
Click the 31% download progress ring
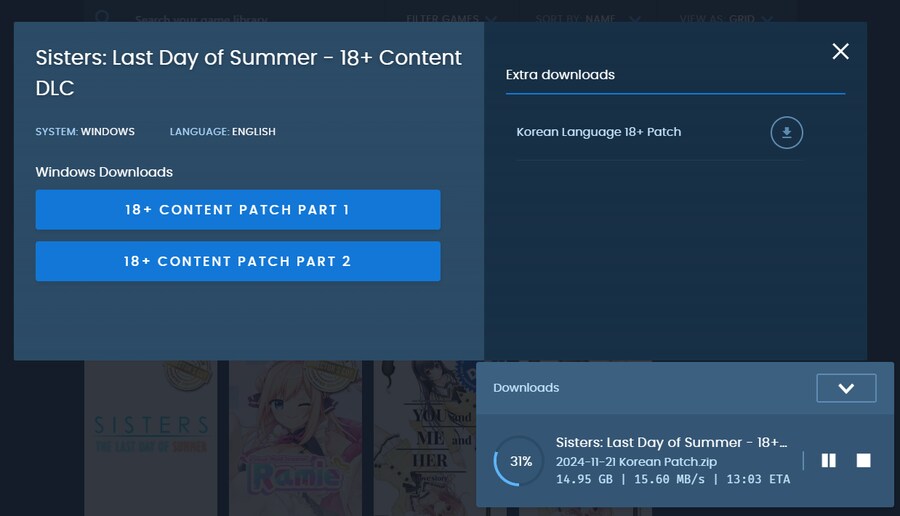point(520,462)
